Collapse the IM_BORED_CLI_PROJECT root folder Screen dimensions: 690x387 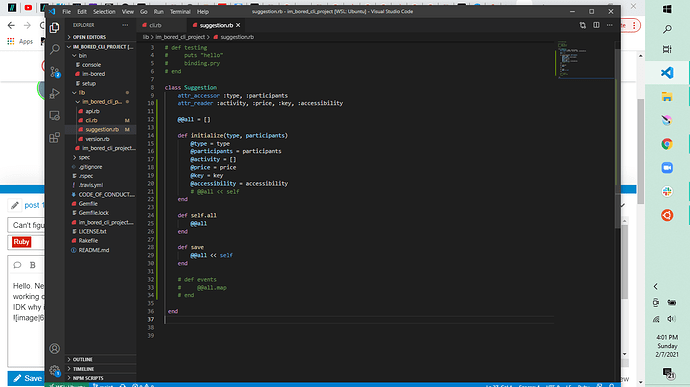[x=100, y=47]
